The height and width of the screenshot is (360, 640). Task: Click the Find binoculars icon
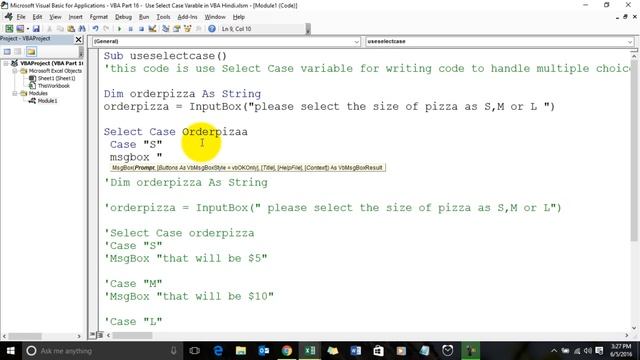click(82, 29)
